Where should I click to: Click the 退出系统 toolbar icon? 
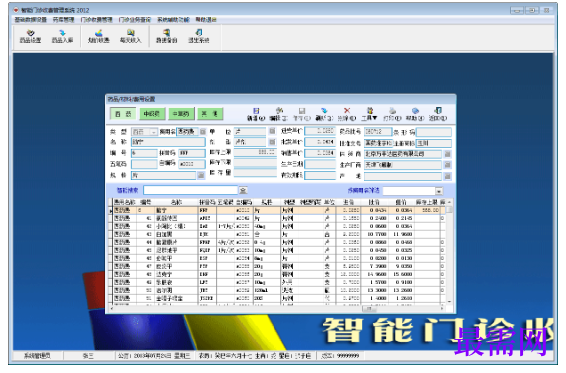click(199, 36)
